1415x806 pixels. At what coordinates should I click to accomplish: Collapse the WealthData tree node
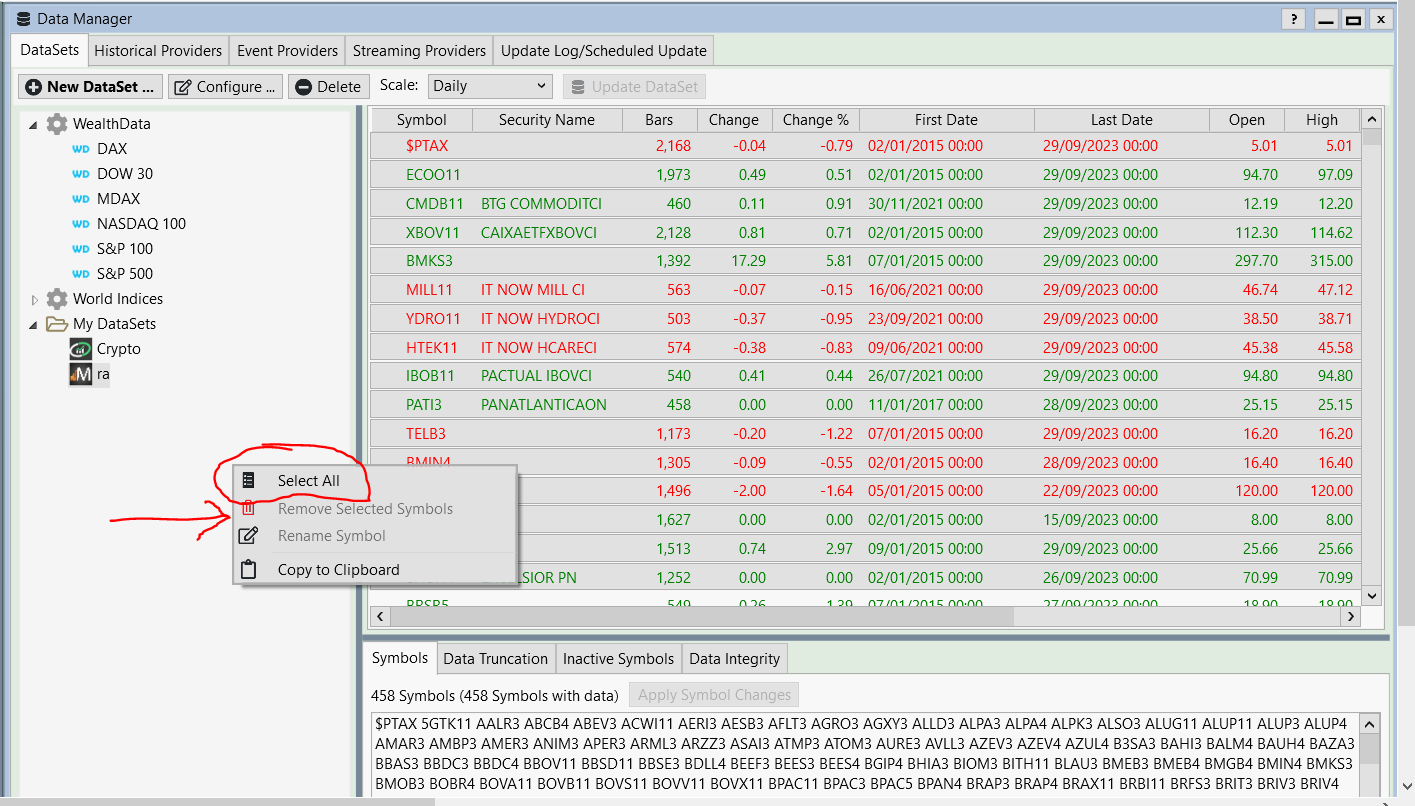[x=34, y=125]
